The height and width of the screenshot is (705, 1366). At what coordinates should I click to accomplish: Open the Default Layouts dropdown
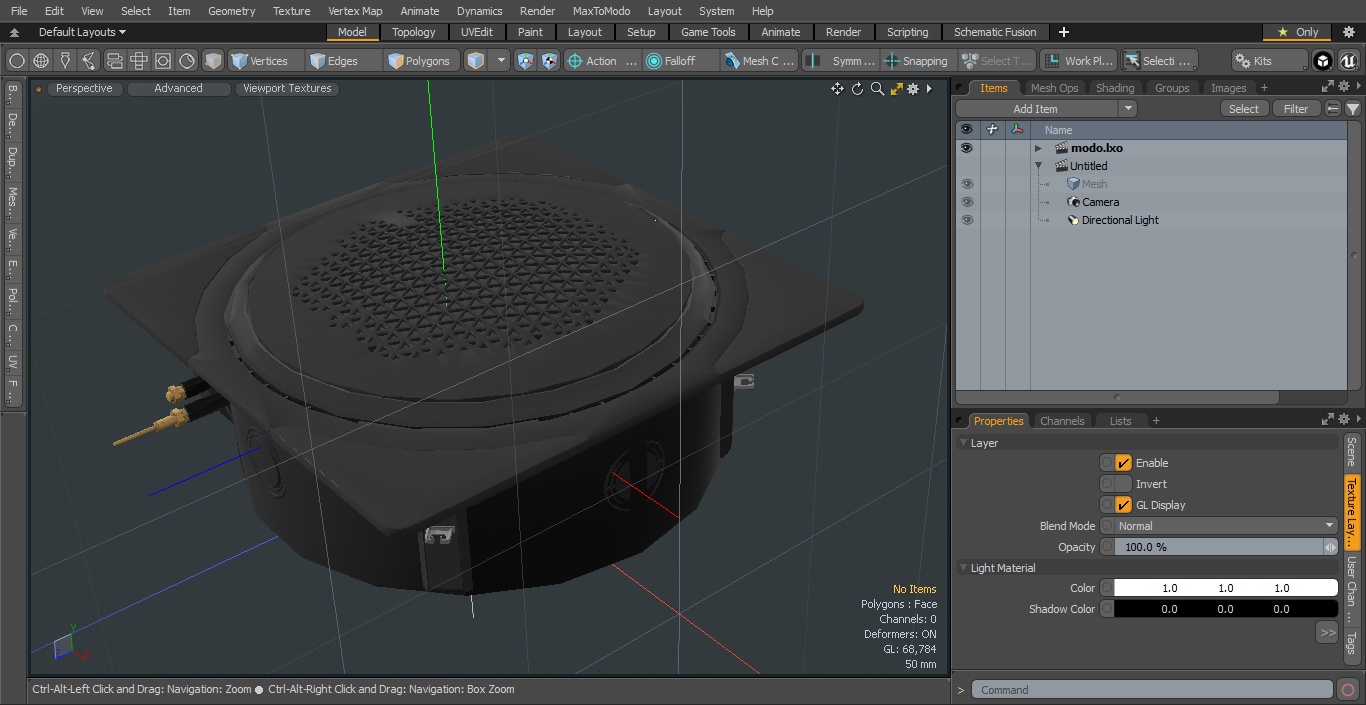pyautogui.click(x=82, y=32)
